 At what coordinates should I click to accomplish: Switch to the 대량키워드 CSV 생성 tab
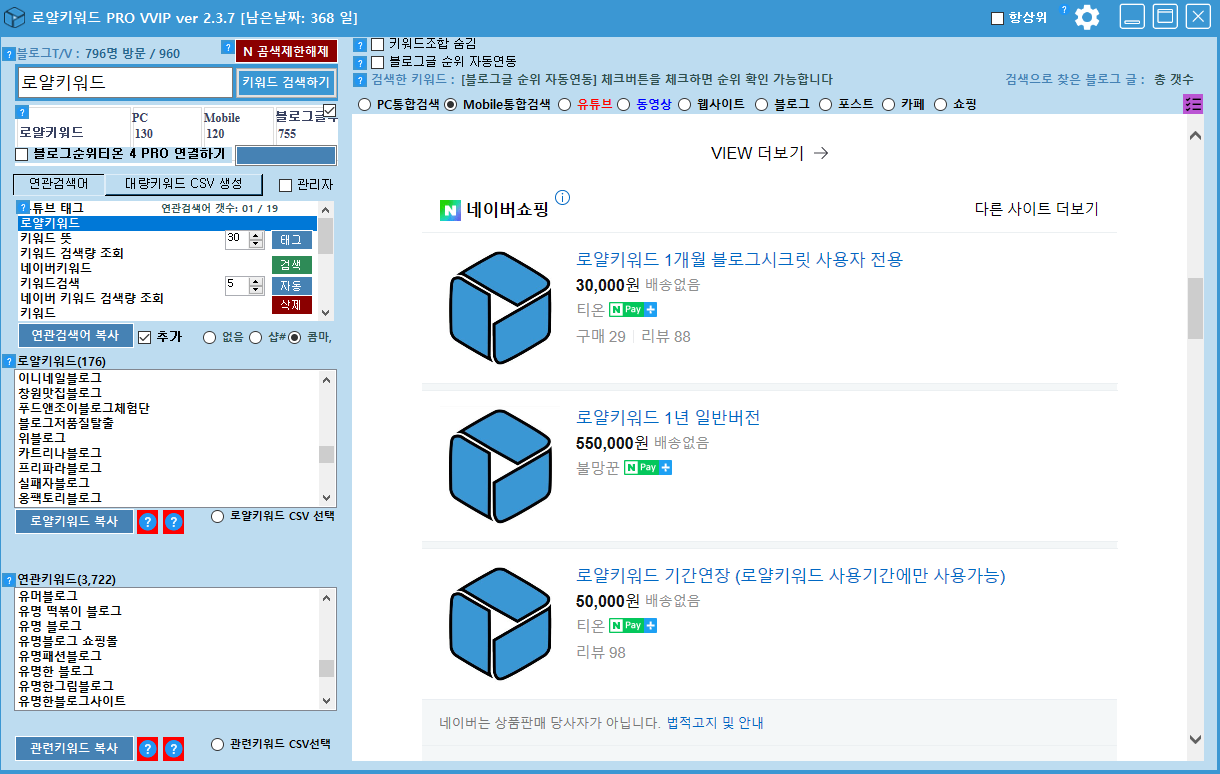(183, 184)
